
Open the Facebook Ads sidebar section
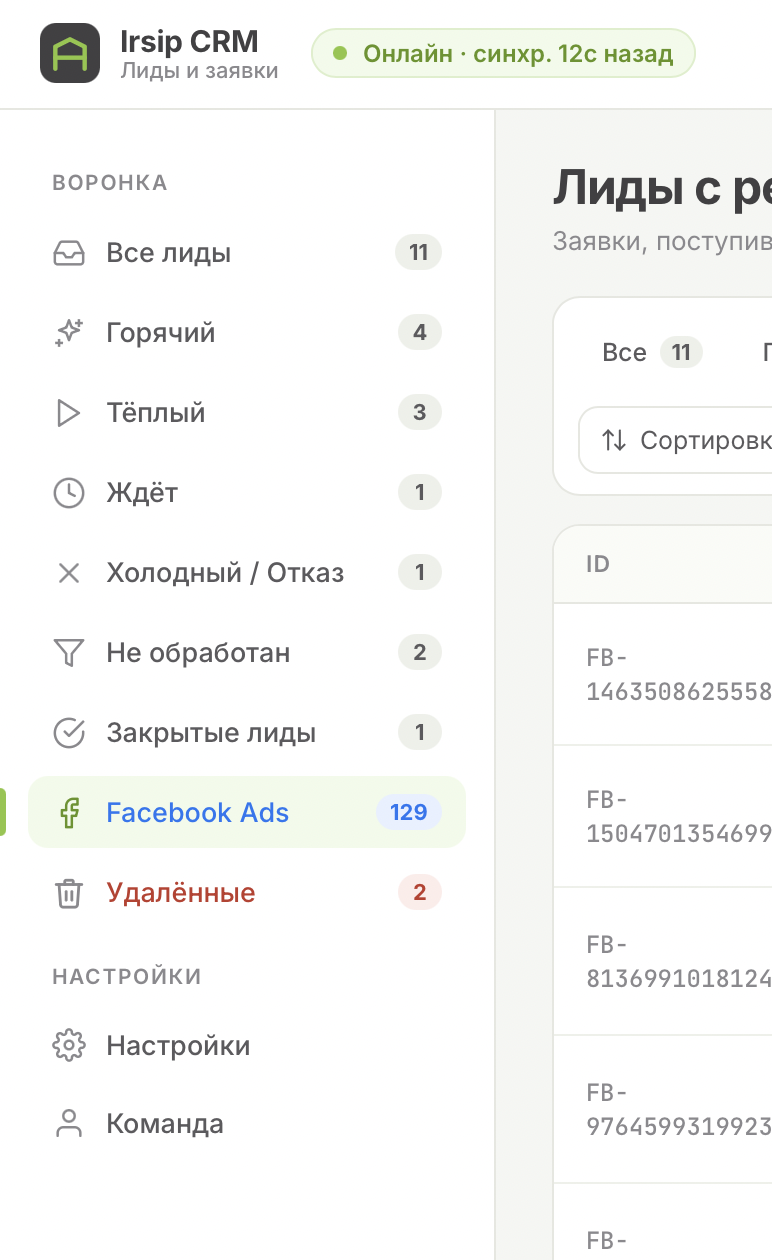pyautogui.click(x=197, y=813)
